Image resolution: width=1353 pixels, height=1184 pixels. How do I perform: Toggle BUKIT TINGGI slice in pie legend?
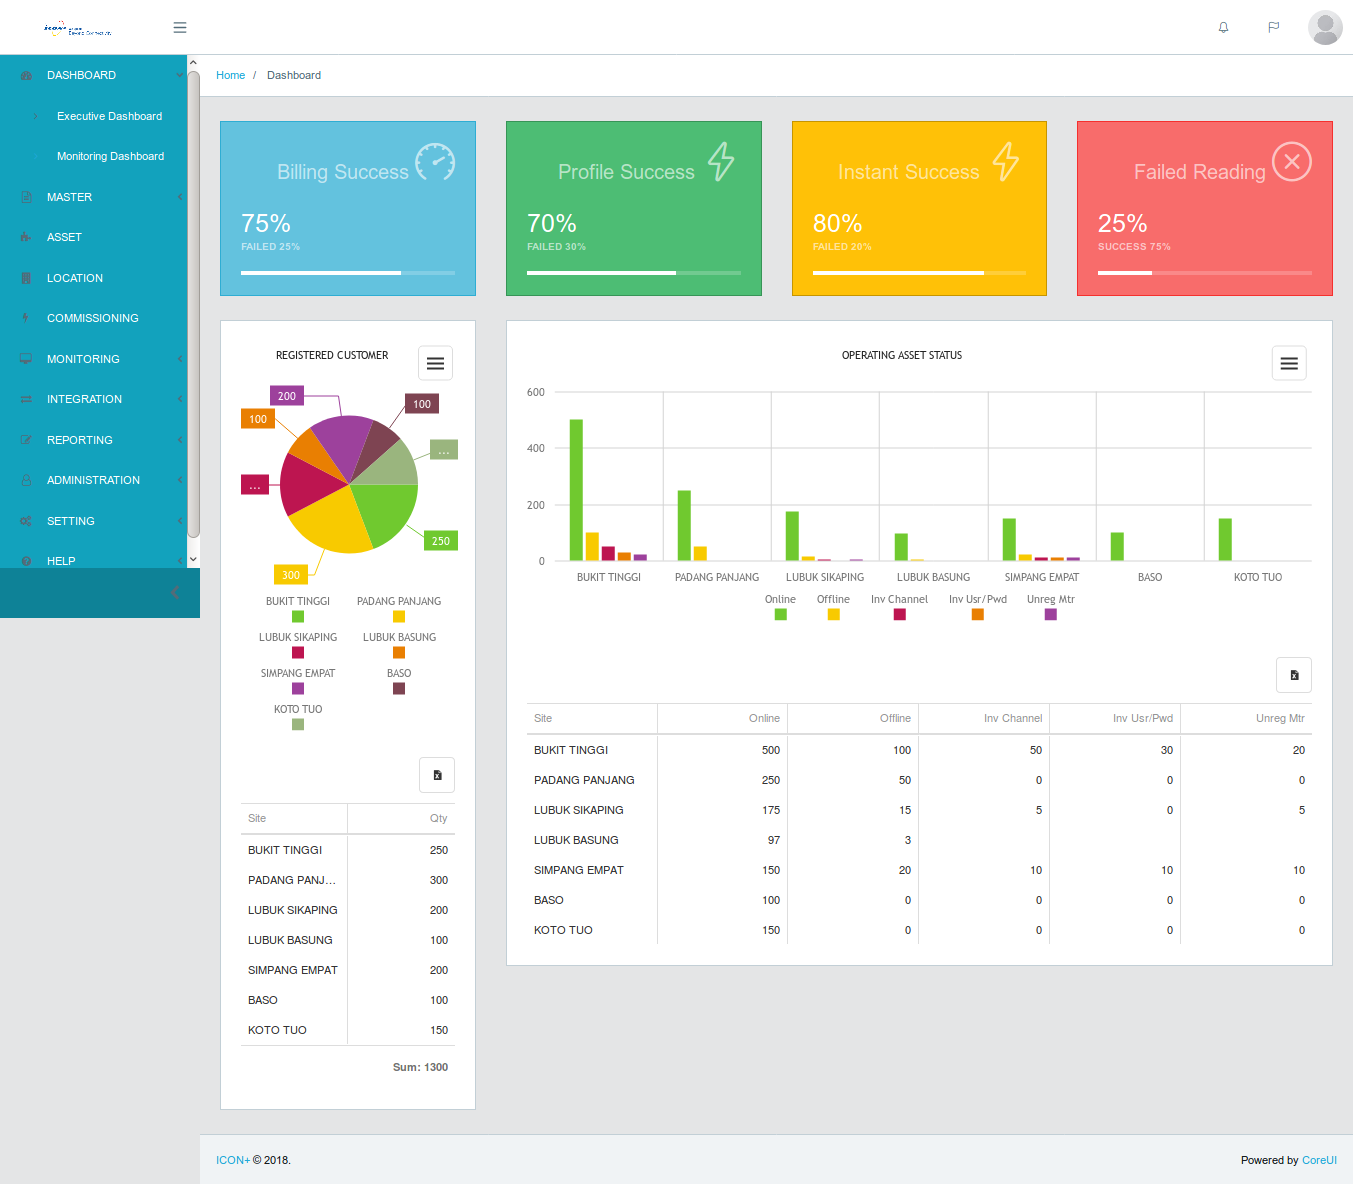(x=297, y=608)
